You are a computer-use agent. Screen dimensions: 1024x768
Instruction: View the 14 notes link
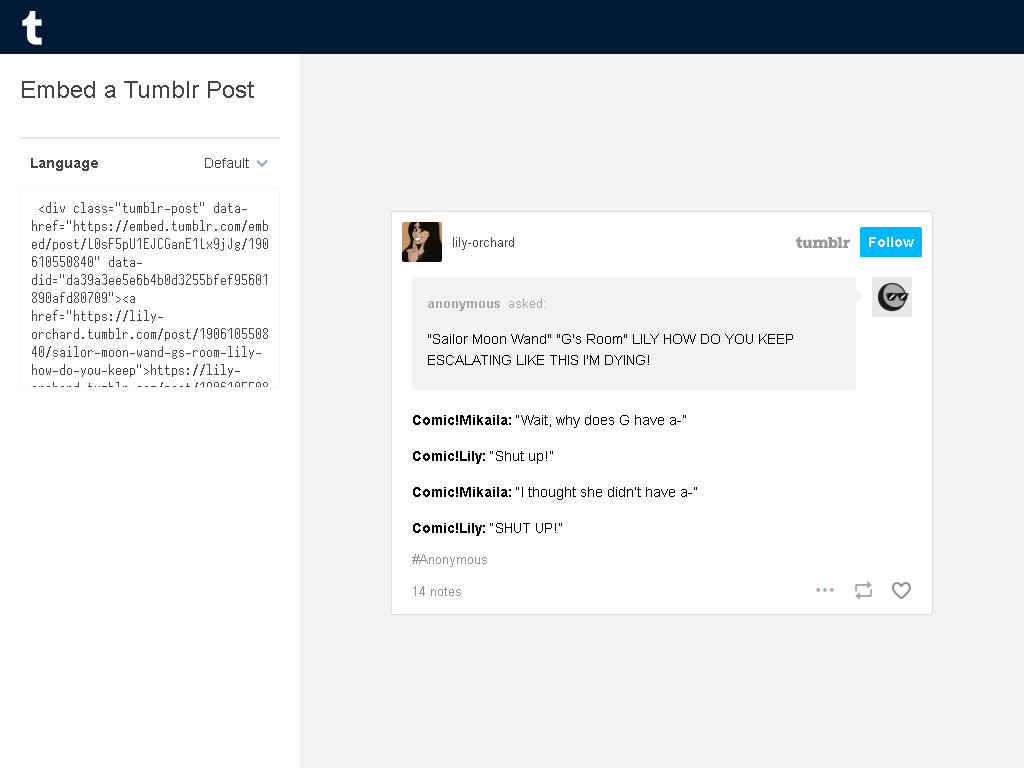pos(436,592)
